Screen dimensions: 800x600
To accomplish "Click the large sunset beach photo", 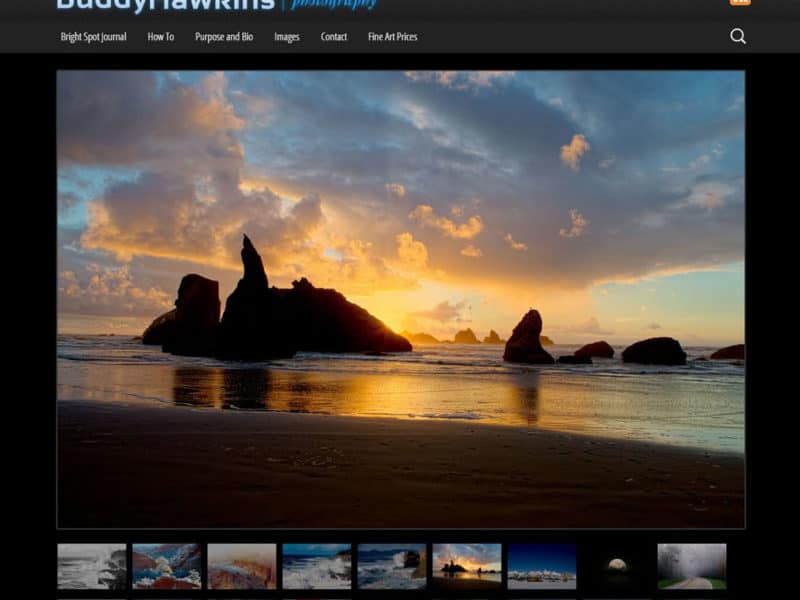I will 400,298.
